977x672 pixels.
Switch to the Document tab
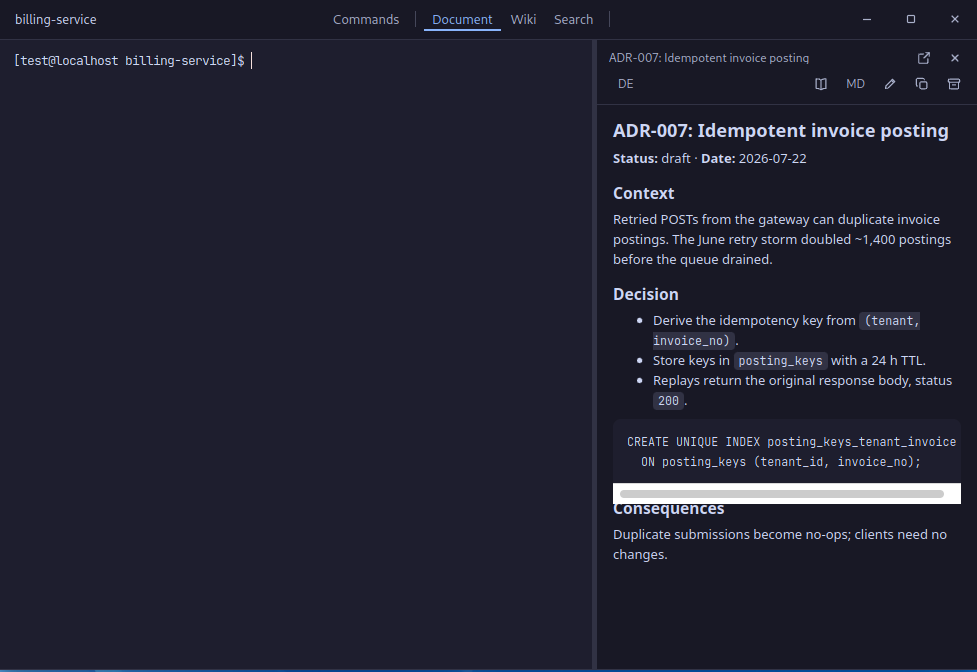click(x=462, y=19)
